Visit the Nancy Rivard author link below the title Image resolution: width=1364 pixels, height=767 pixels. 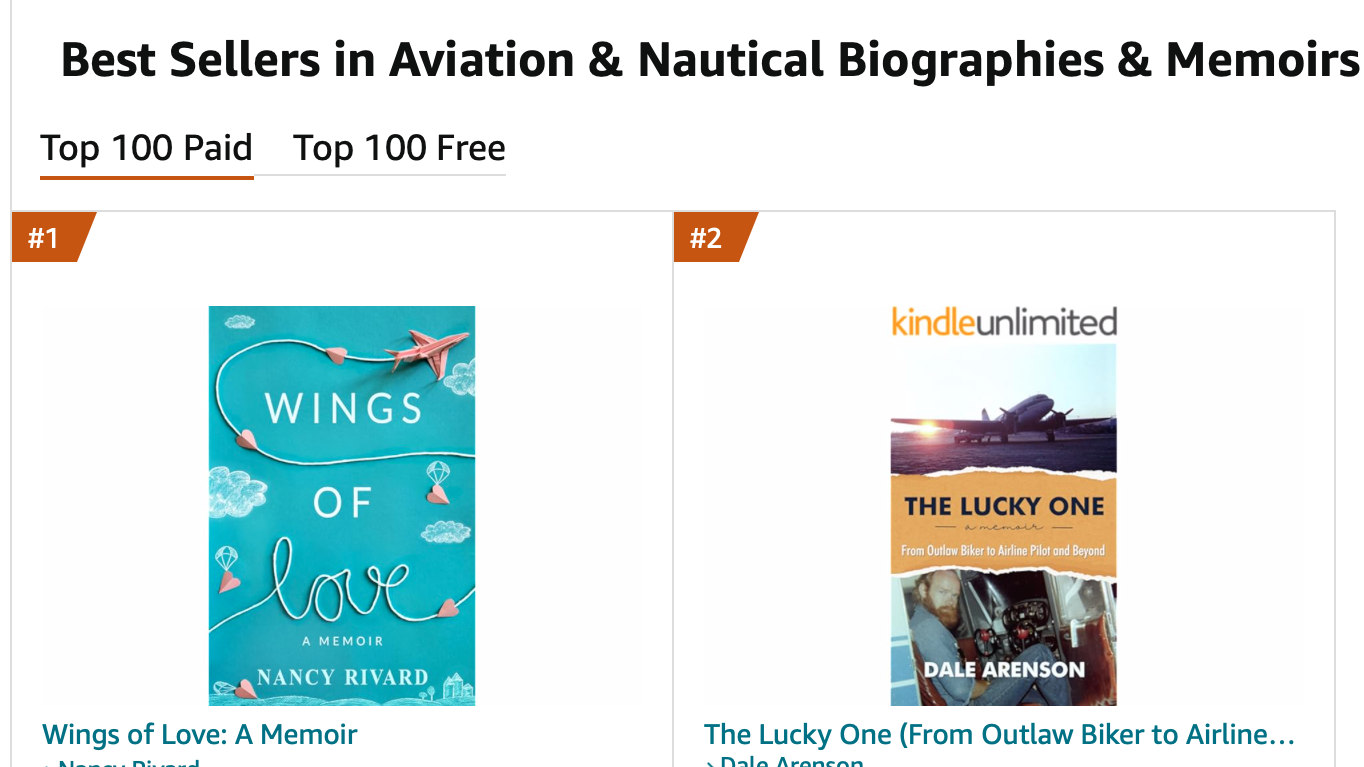click(x=129, y=763)
